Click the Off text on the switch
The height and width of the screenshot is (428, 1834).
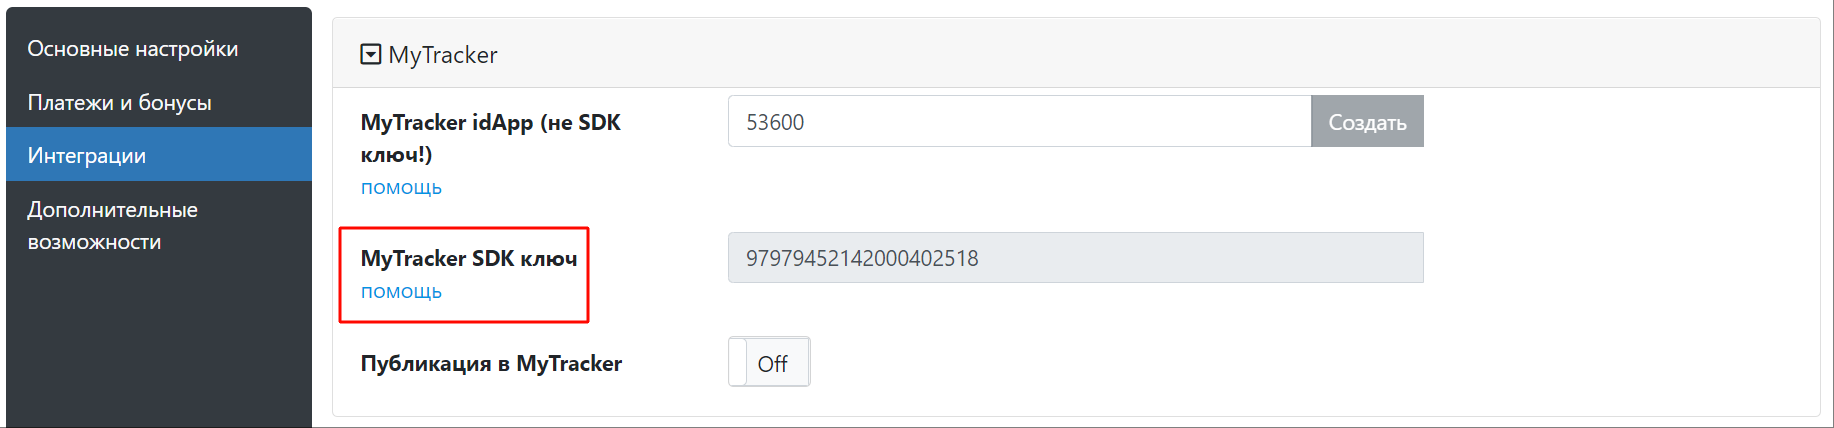773,364
